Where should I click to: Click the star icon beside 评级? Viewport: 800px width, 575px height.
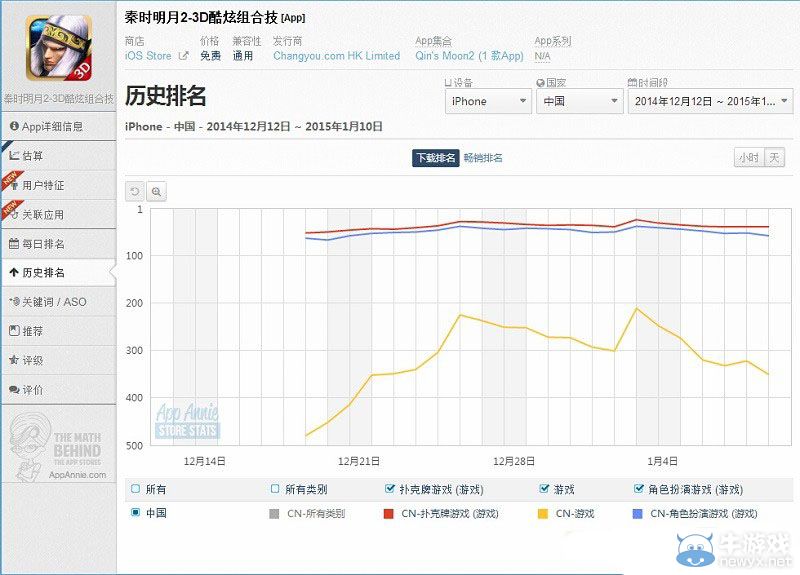pyautogui.click(x=14, y=360)
